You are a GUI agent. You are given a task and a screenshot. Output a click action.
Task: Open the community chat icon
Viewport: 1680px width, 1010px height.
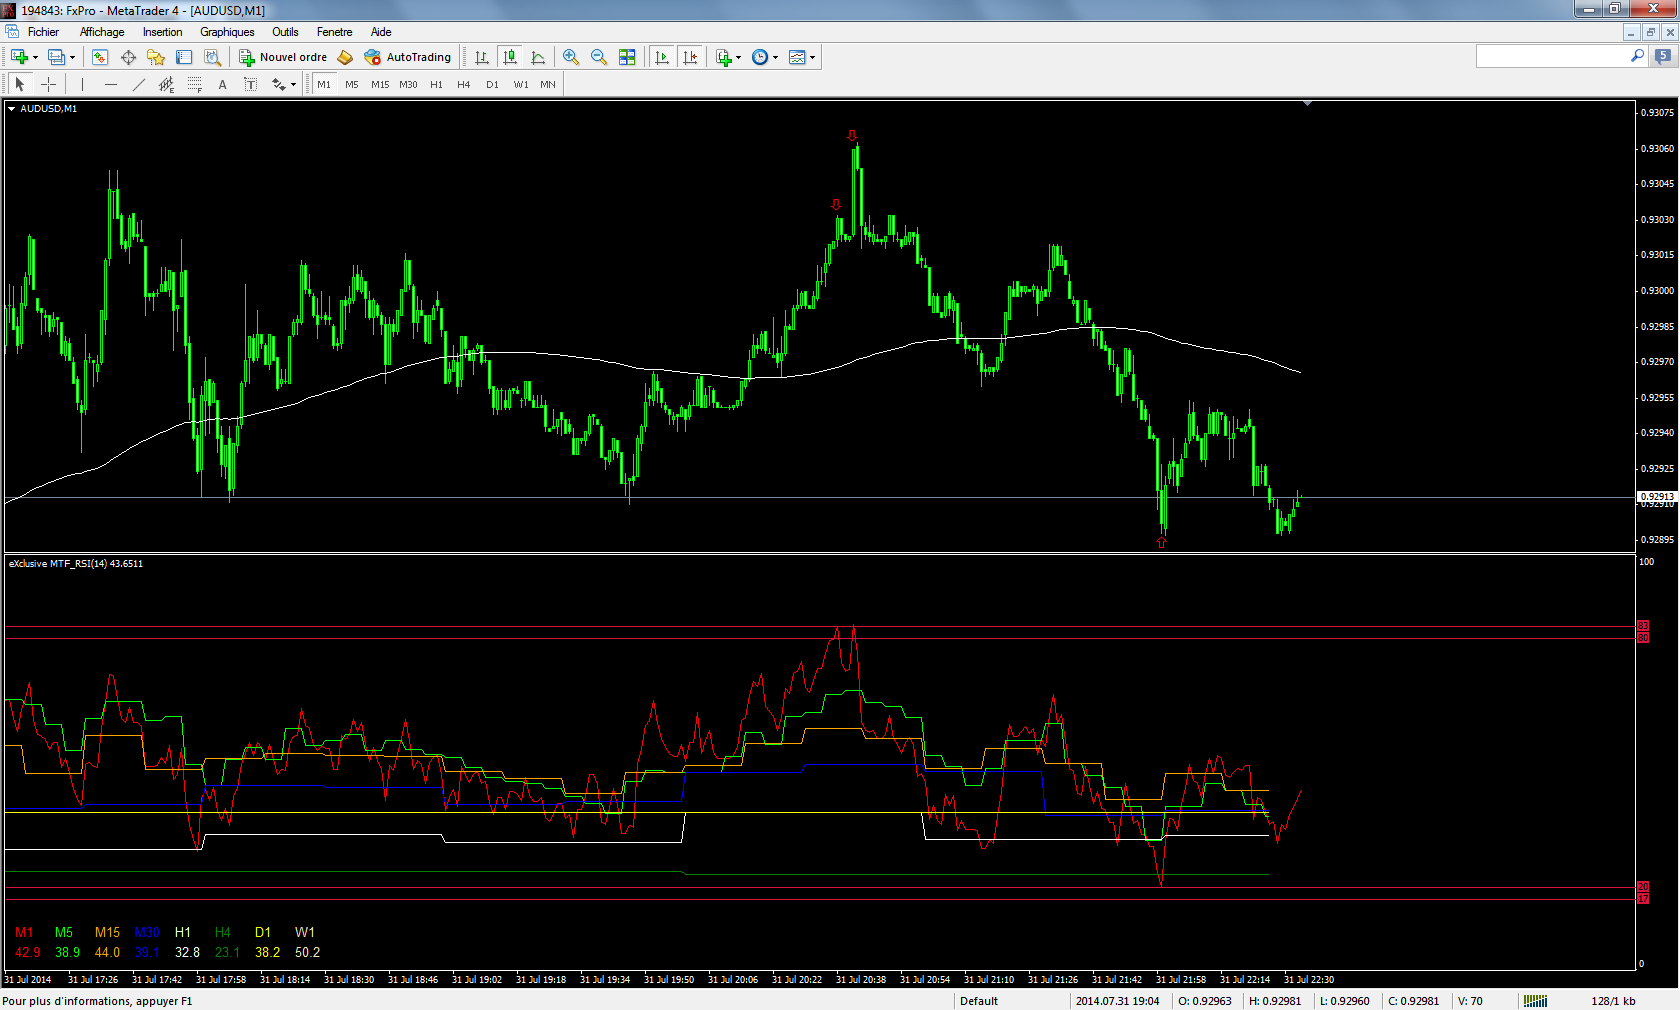click(1663, 57)
